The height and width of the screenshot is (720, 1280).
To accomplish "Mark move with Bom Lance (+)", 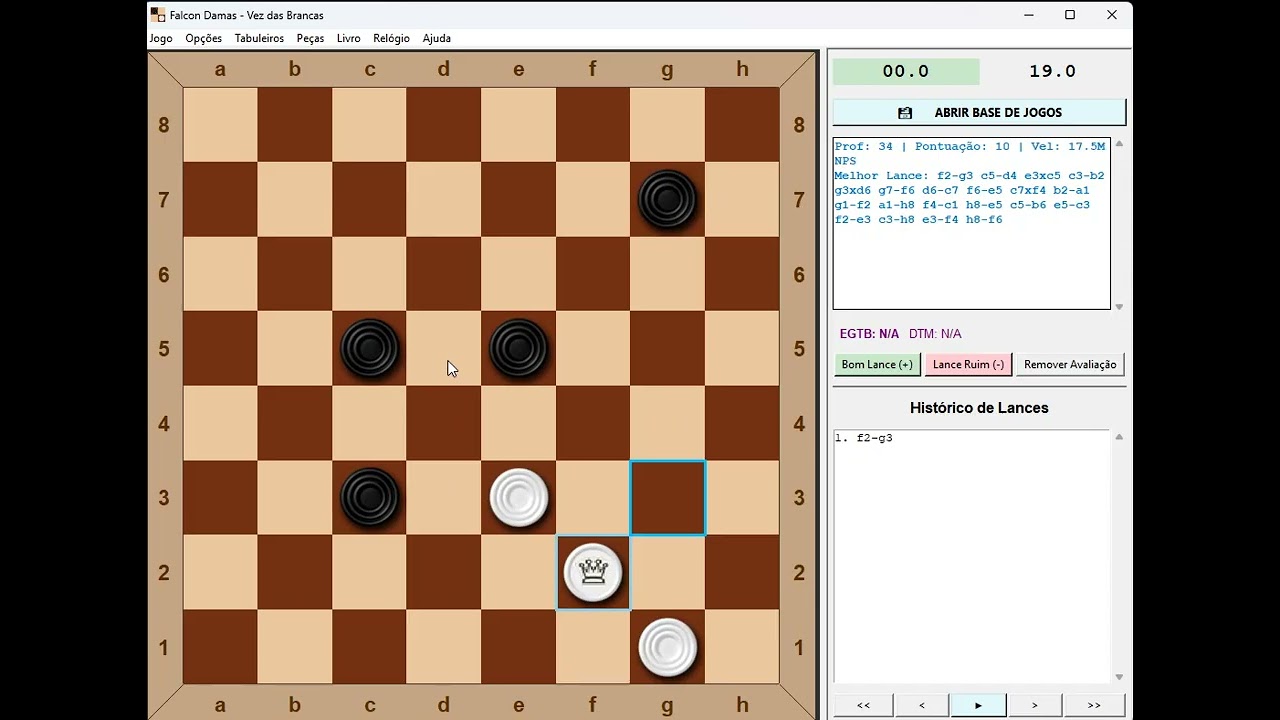I will click(x=877, y=364).
